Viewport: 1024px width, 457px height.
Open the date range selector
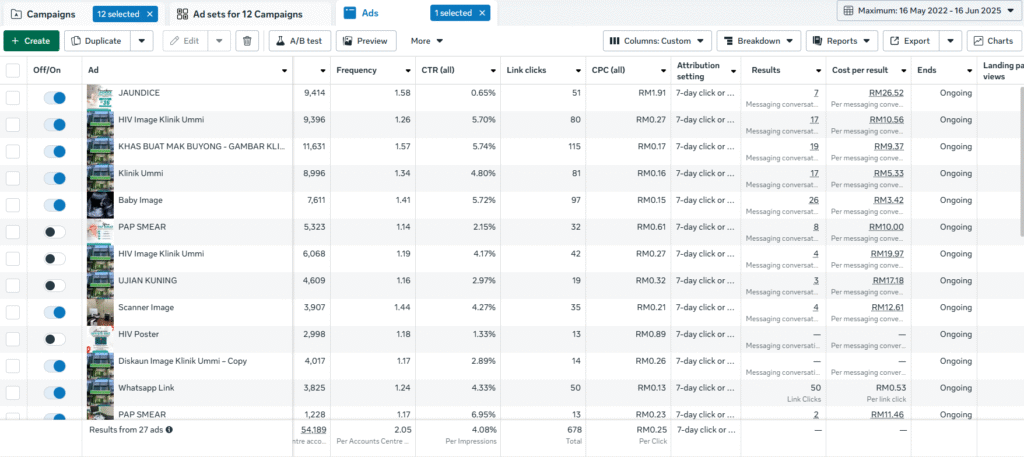tap(929, 11)
